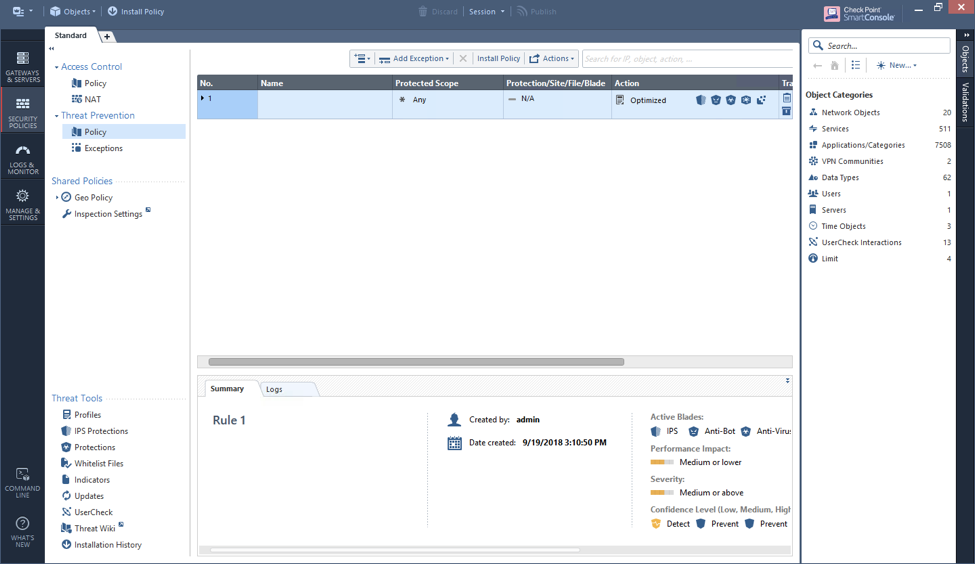
Task: Open IPS Protections tool
Action: (95, 431)
